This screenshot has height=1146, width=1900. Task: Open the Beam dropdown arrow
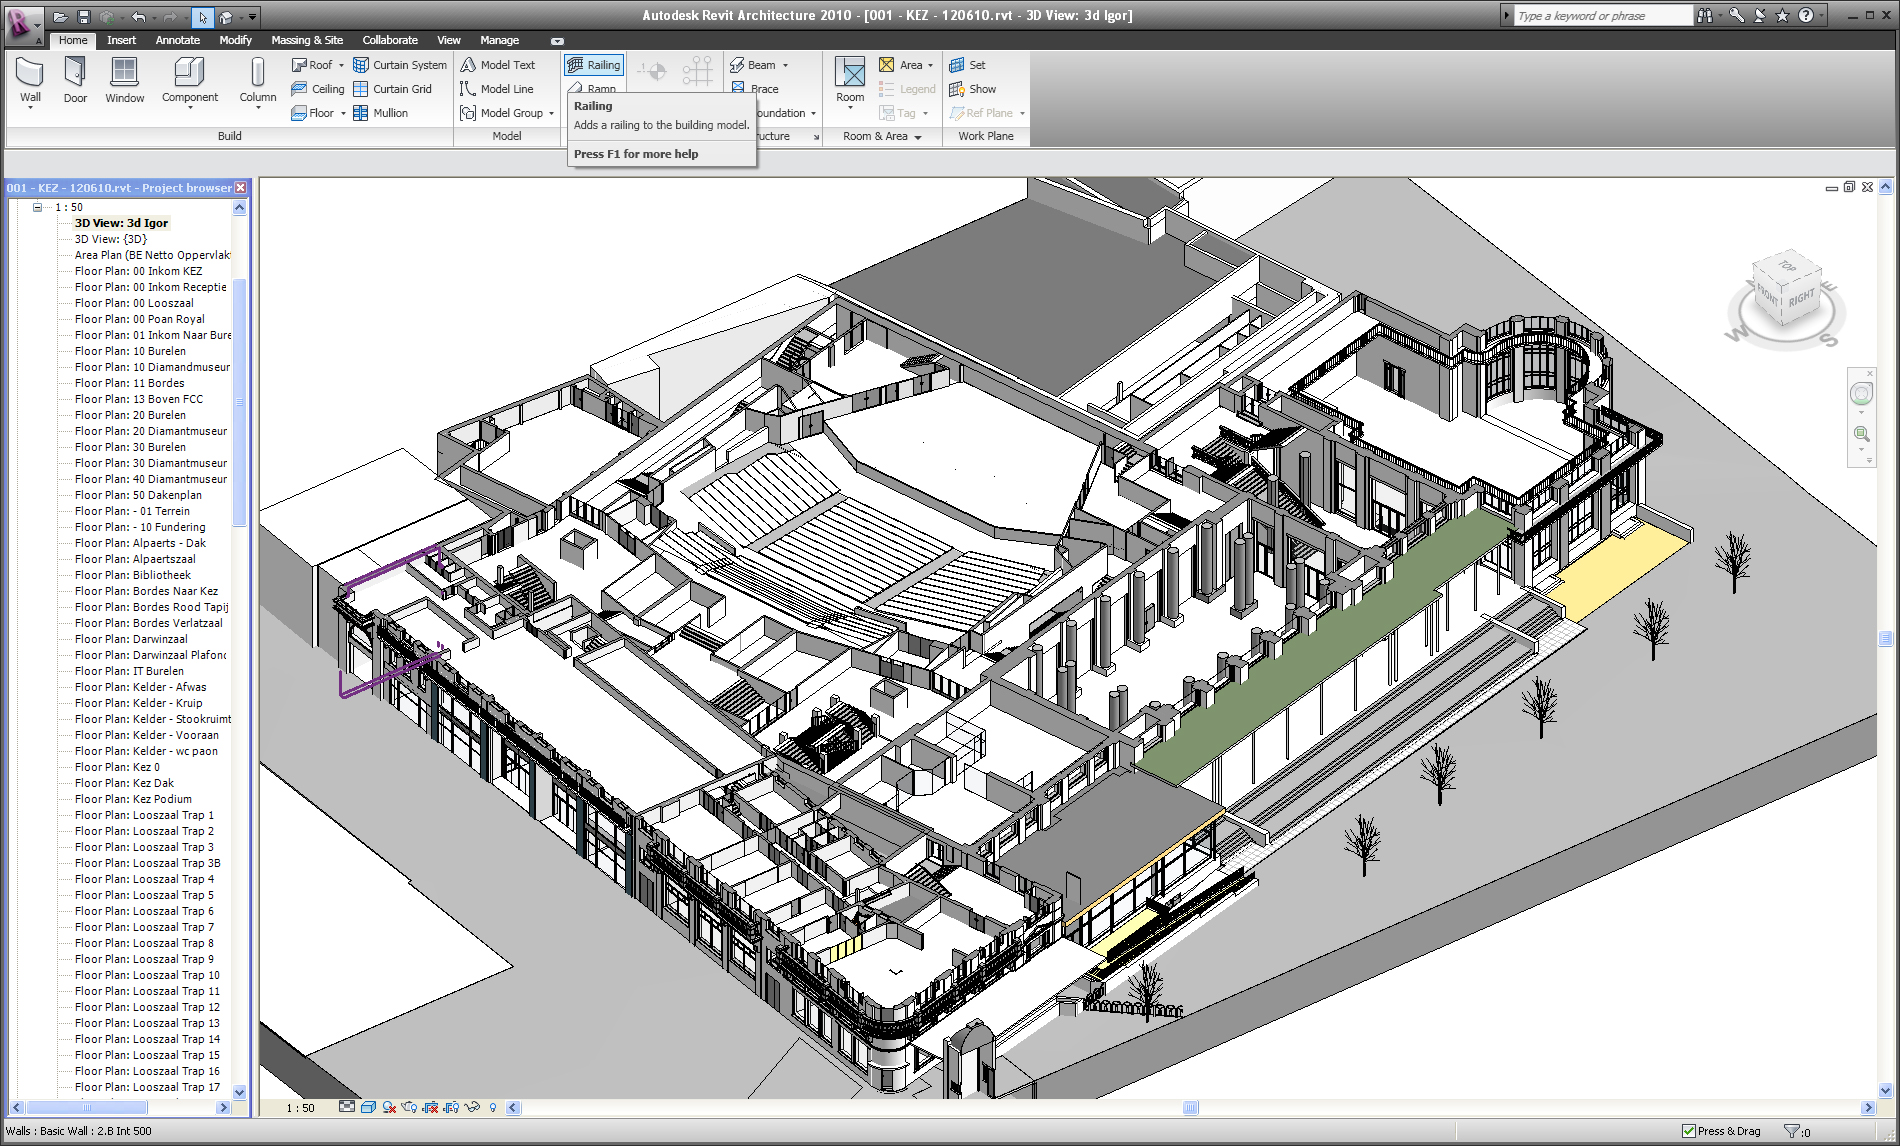[x=785, y=65]
